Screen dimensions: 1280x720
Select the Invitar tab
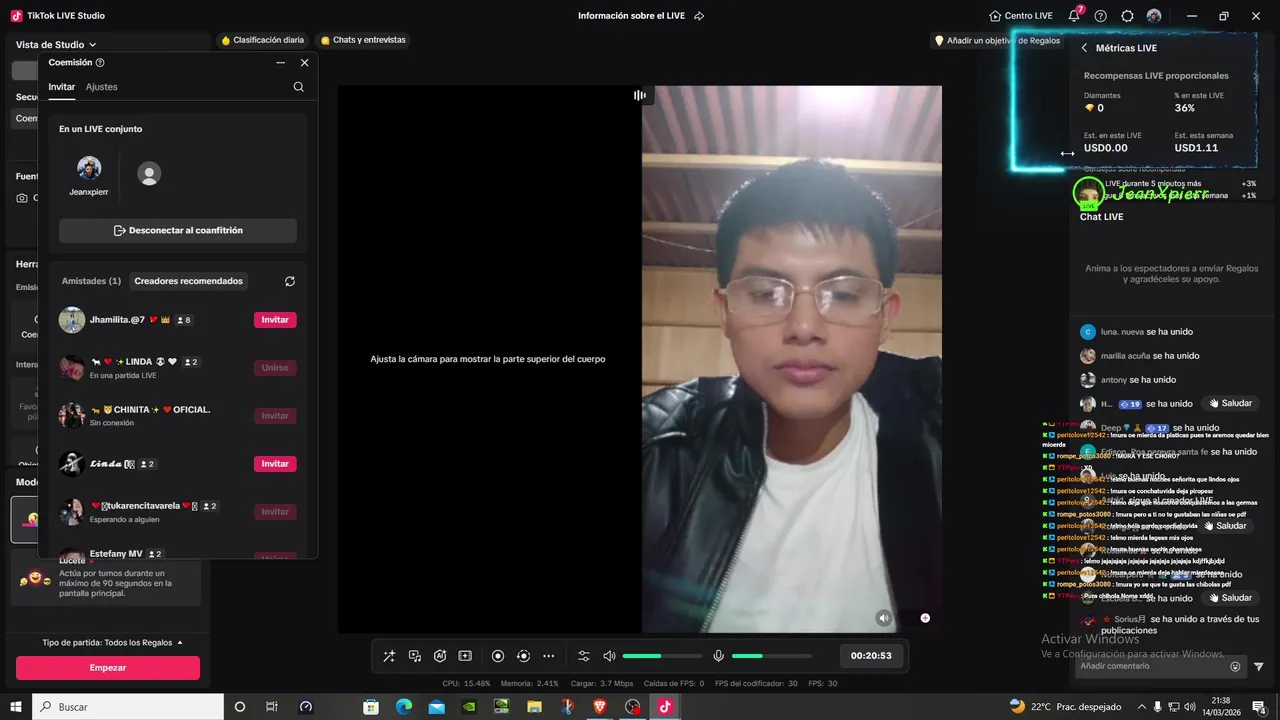(62, 87)
